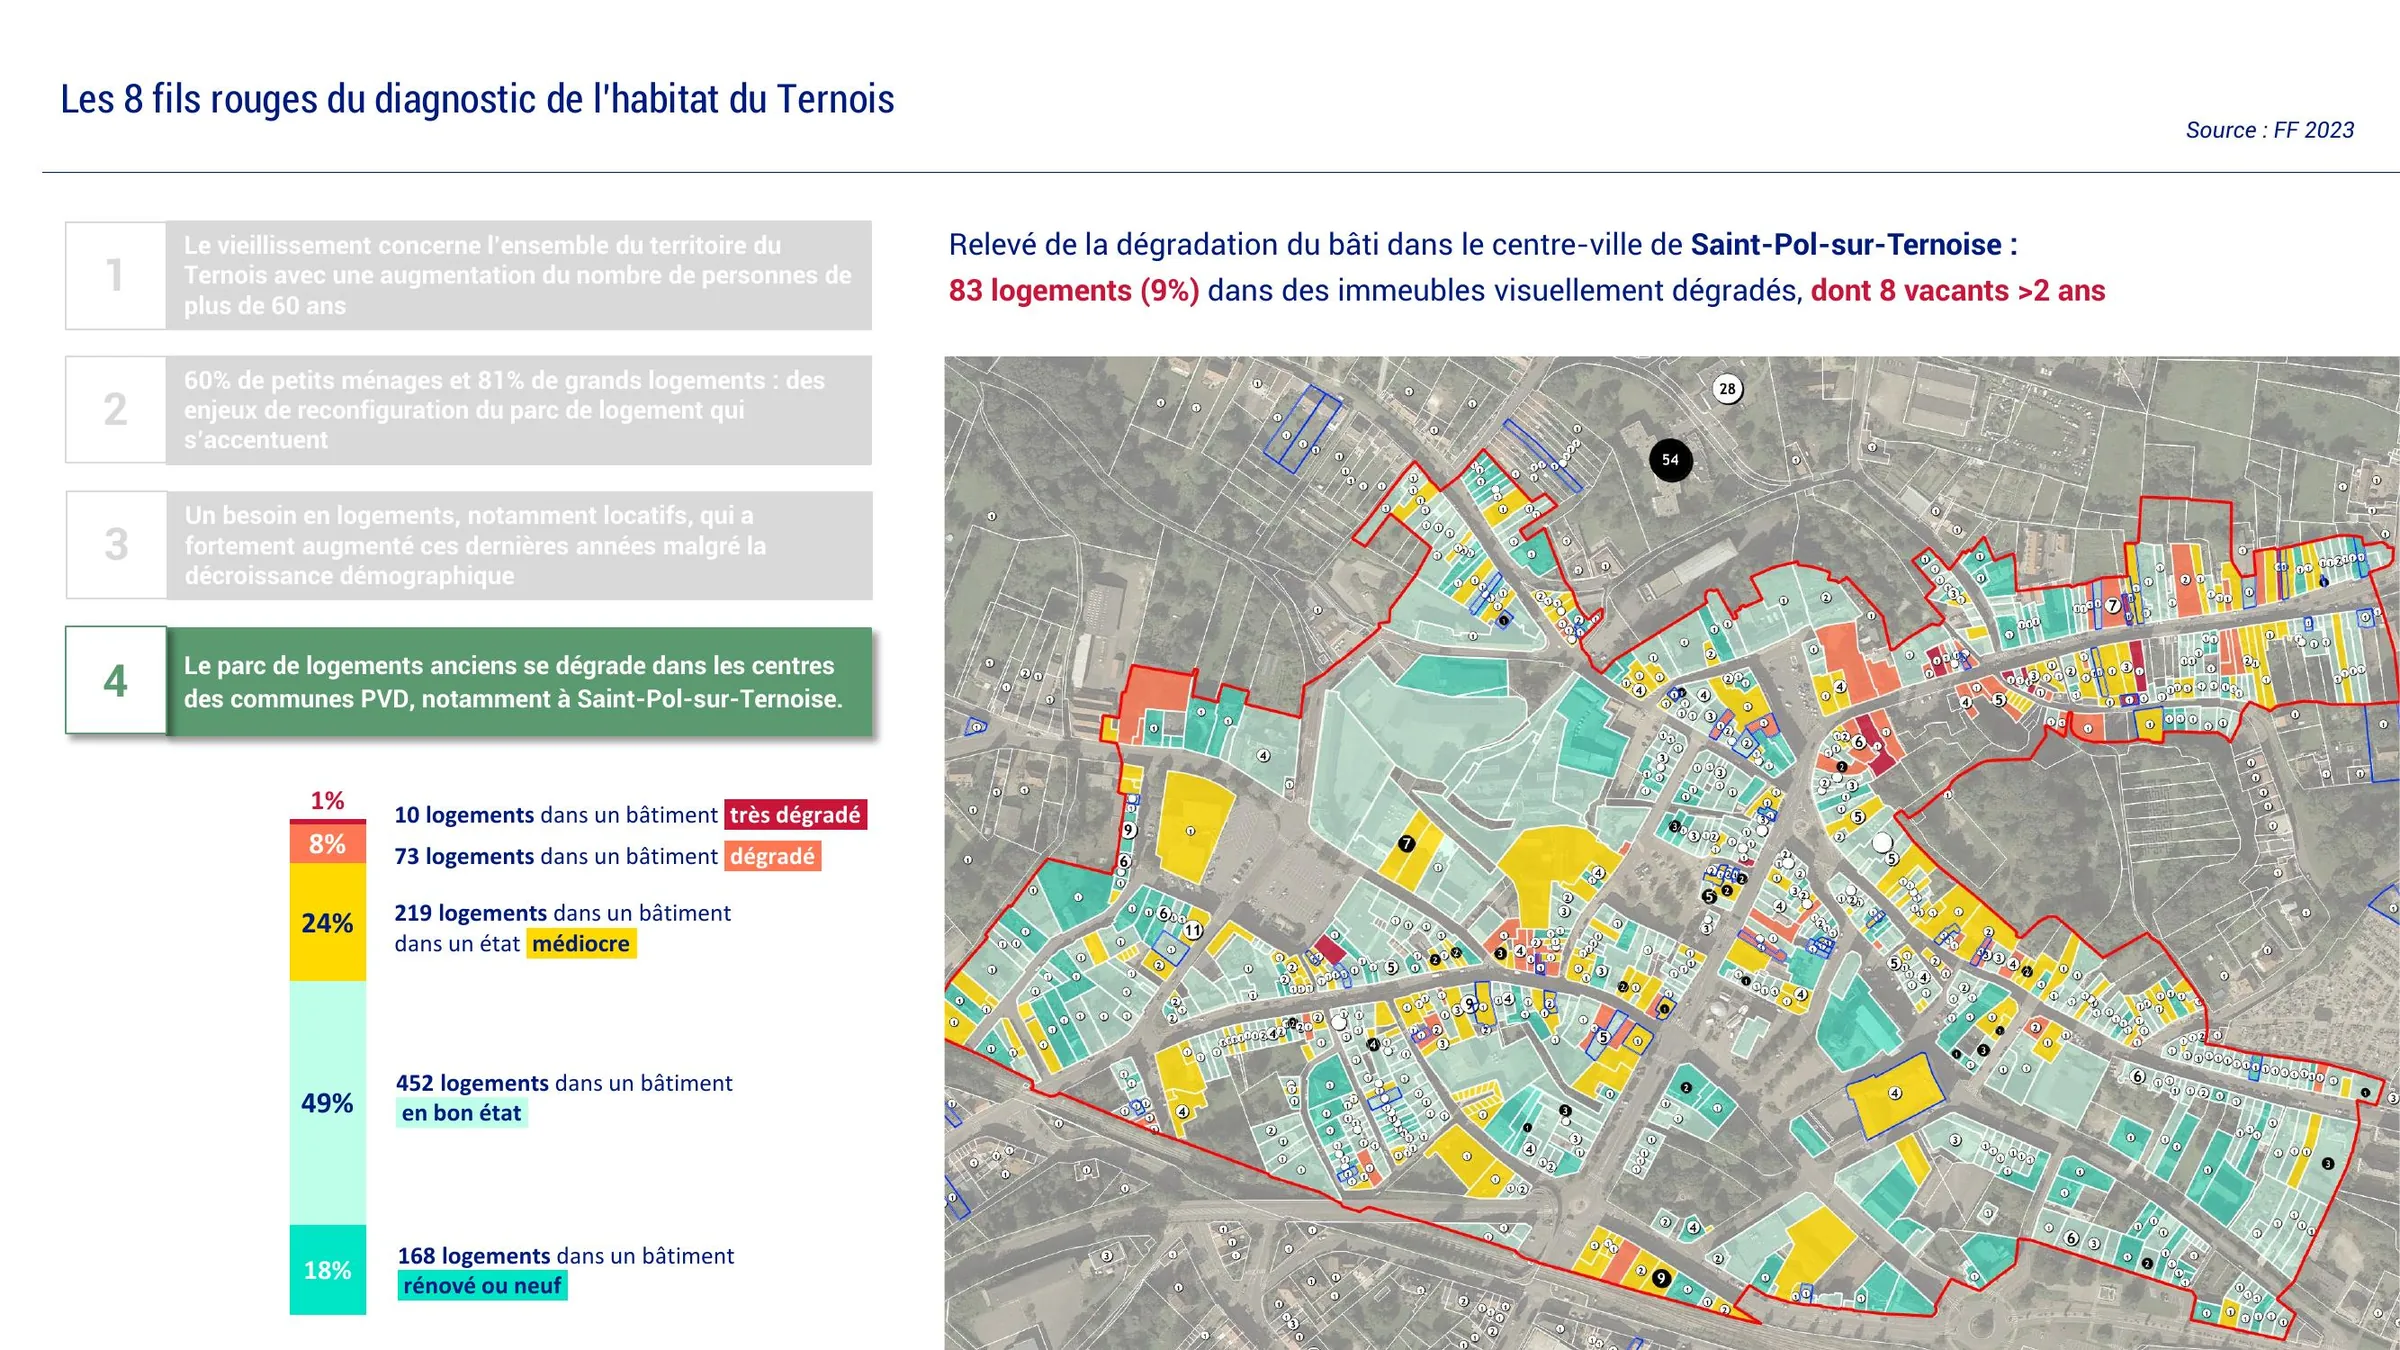This screenshot has height=1350, width=2400.
Task: Click '168 logements' text
Action: pyautogui.click(x=474, y=1256)
